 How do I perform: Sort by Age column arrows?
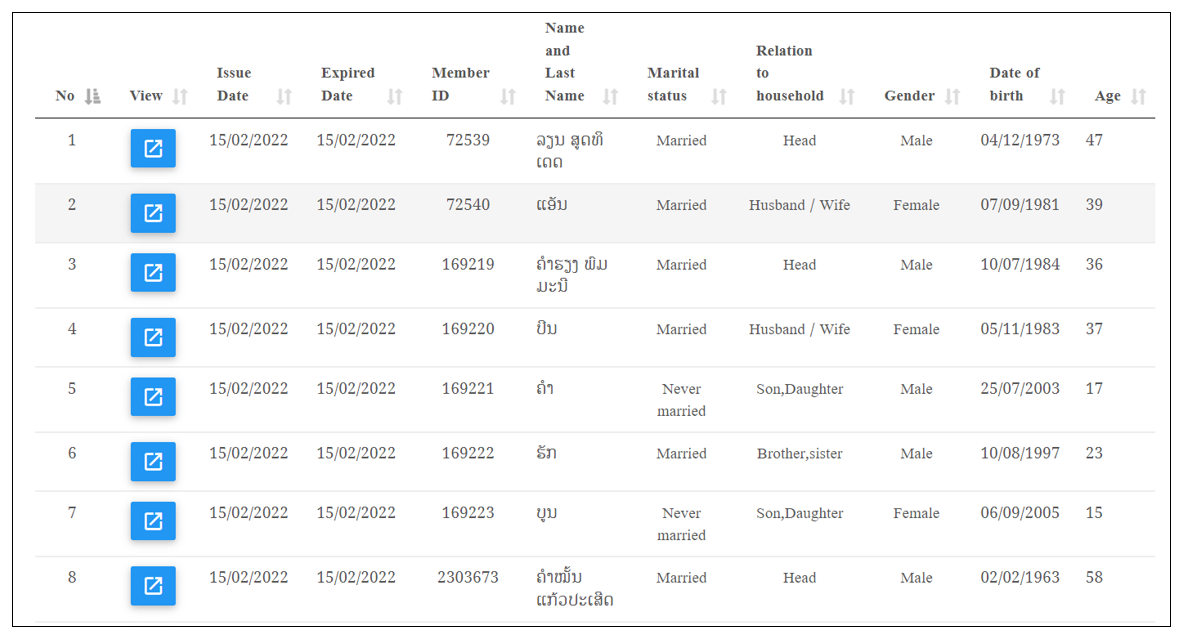point(1138,96)
